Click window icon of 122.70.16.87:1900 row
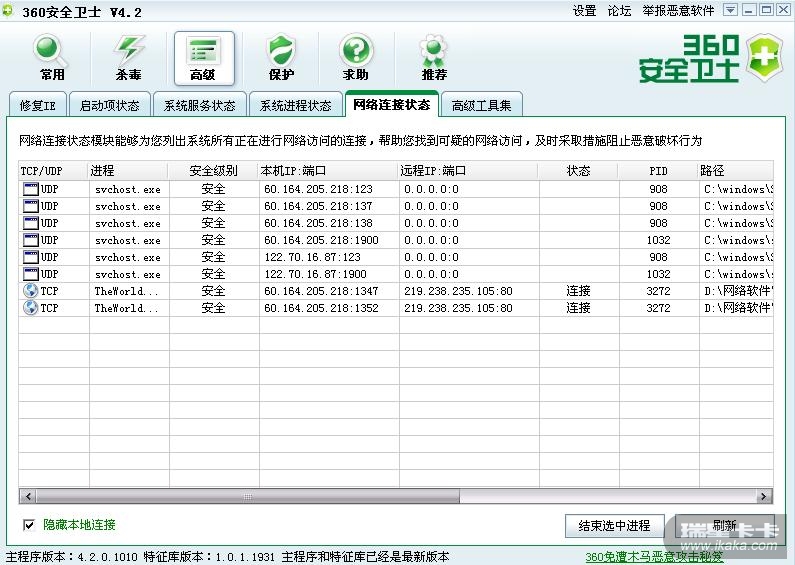Image resolution: width=795 pixels, height=565 pixels. 31,274
